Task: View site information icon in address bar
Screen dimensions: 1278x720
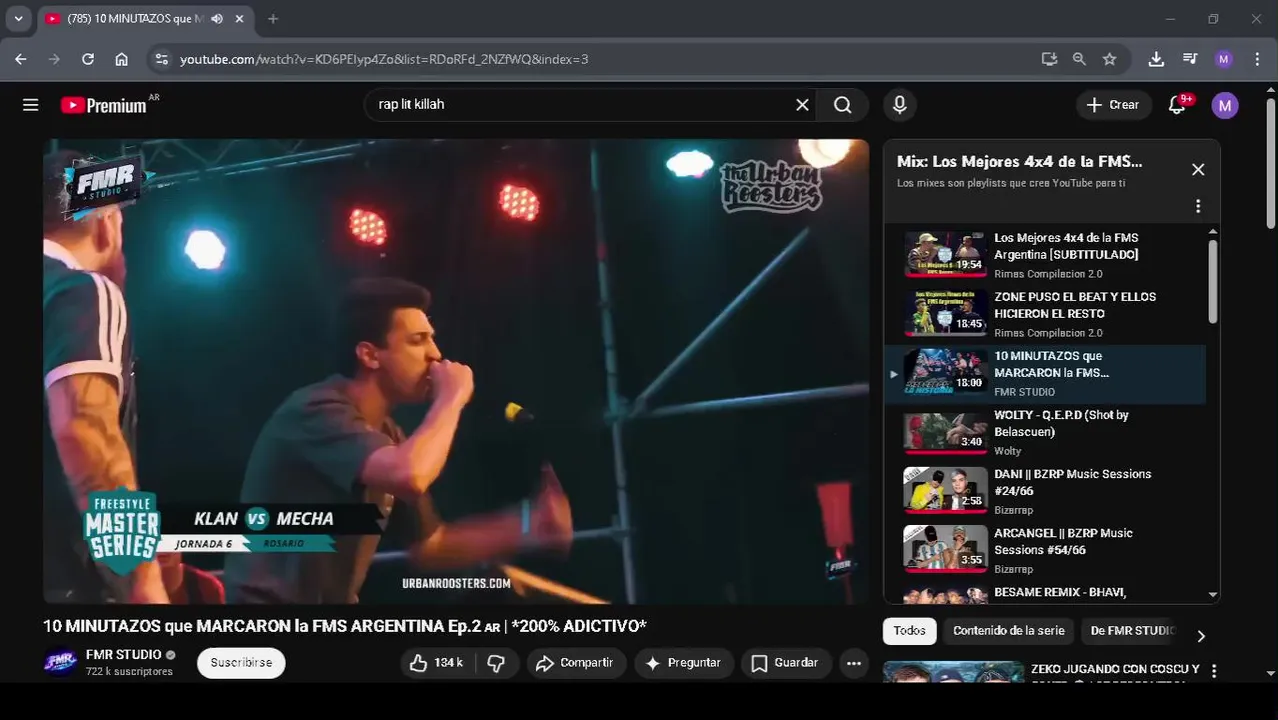Action: point(161,59)
